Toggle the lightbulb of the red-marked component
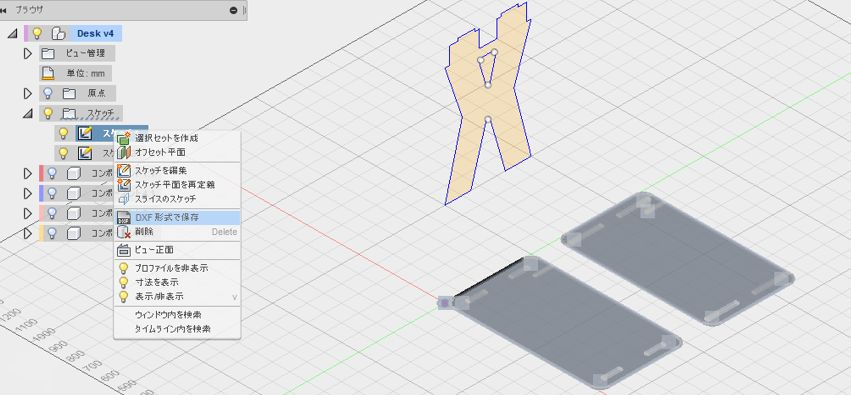Viewport: 851px width, 395px height. (x=52, y=174)
